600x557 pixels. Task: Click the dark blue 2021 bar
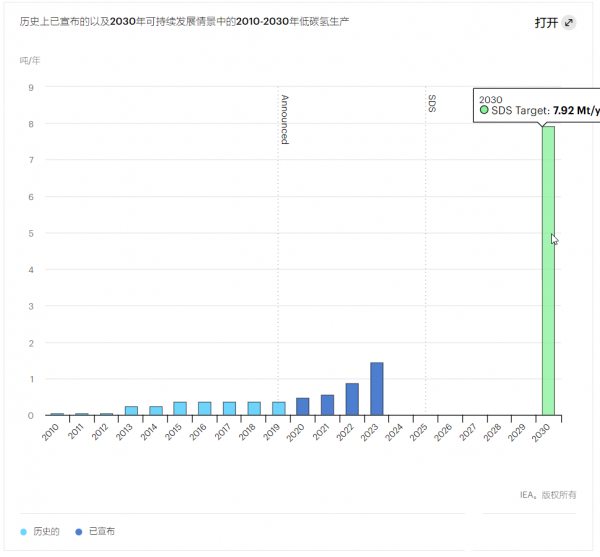coord(327,405)
